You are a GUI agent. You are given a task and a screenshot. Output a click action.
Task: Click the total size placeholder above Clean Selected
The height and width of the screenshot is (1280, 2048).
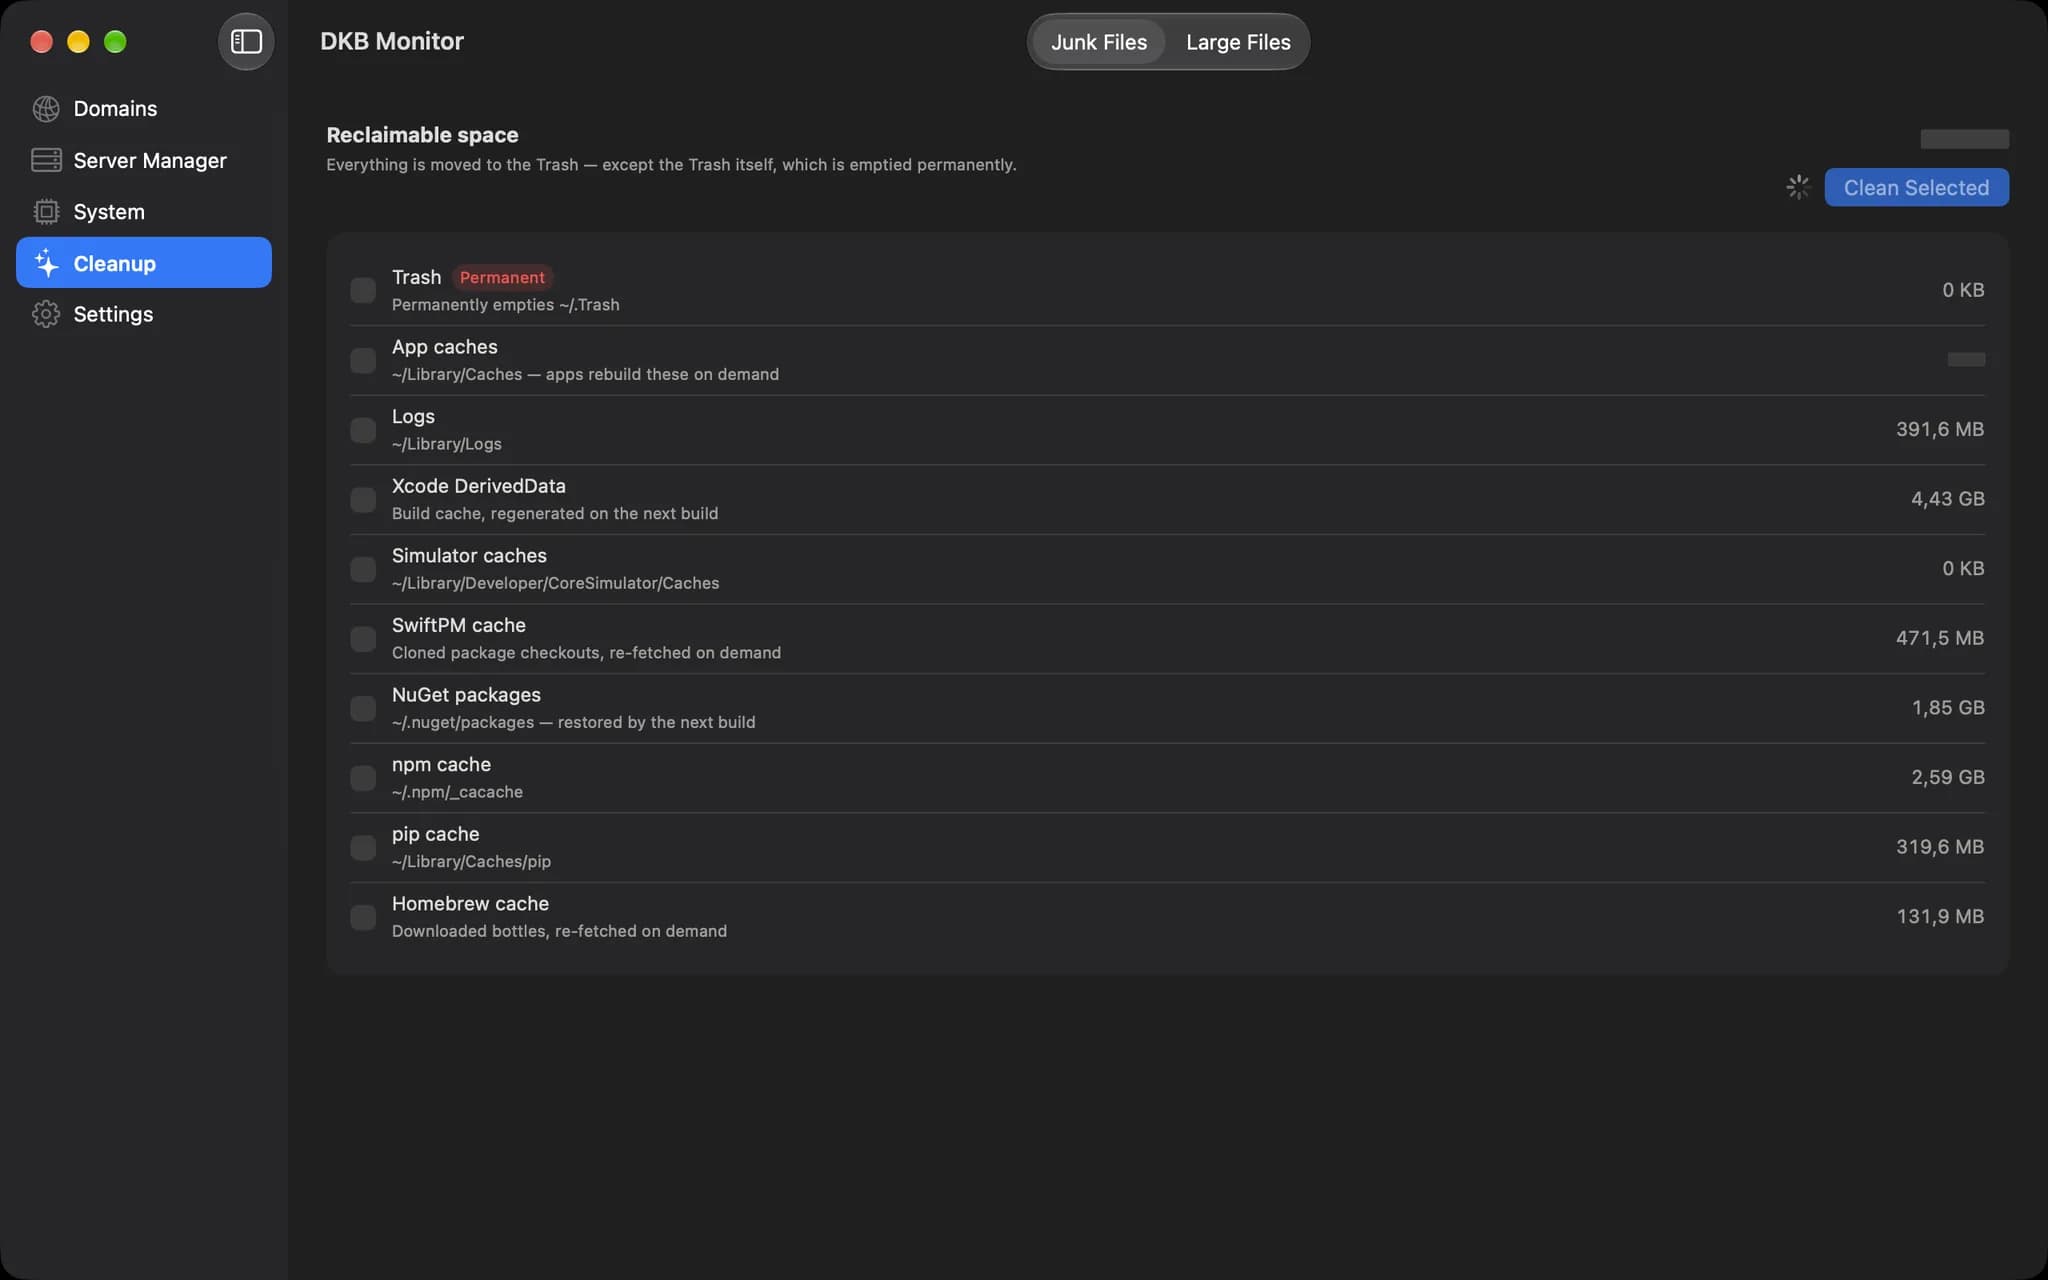tap(1964, 139)
